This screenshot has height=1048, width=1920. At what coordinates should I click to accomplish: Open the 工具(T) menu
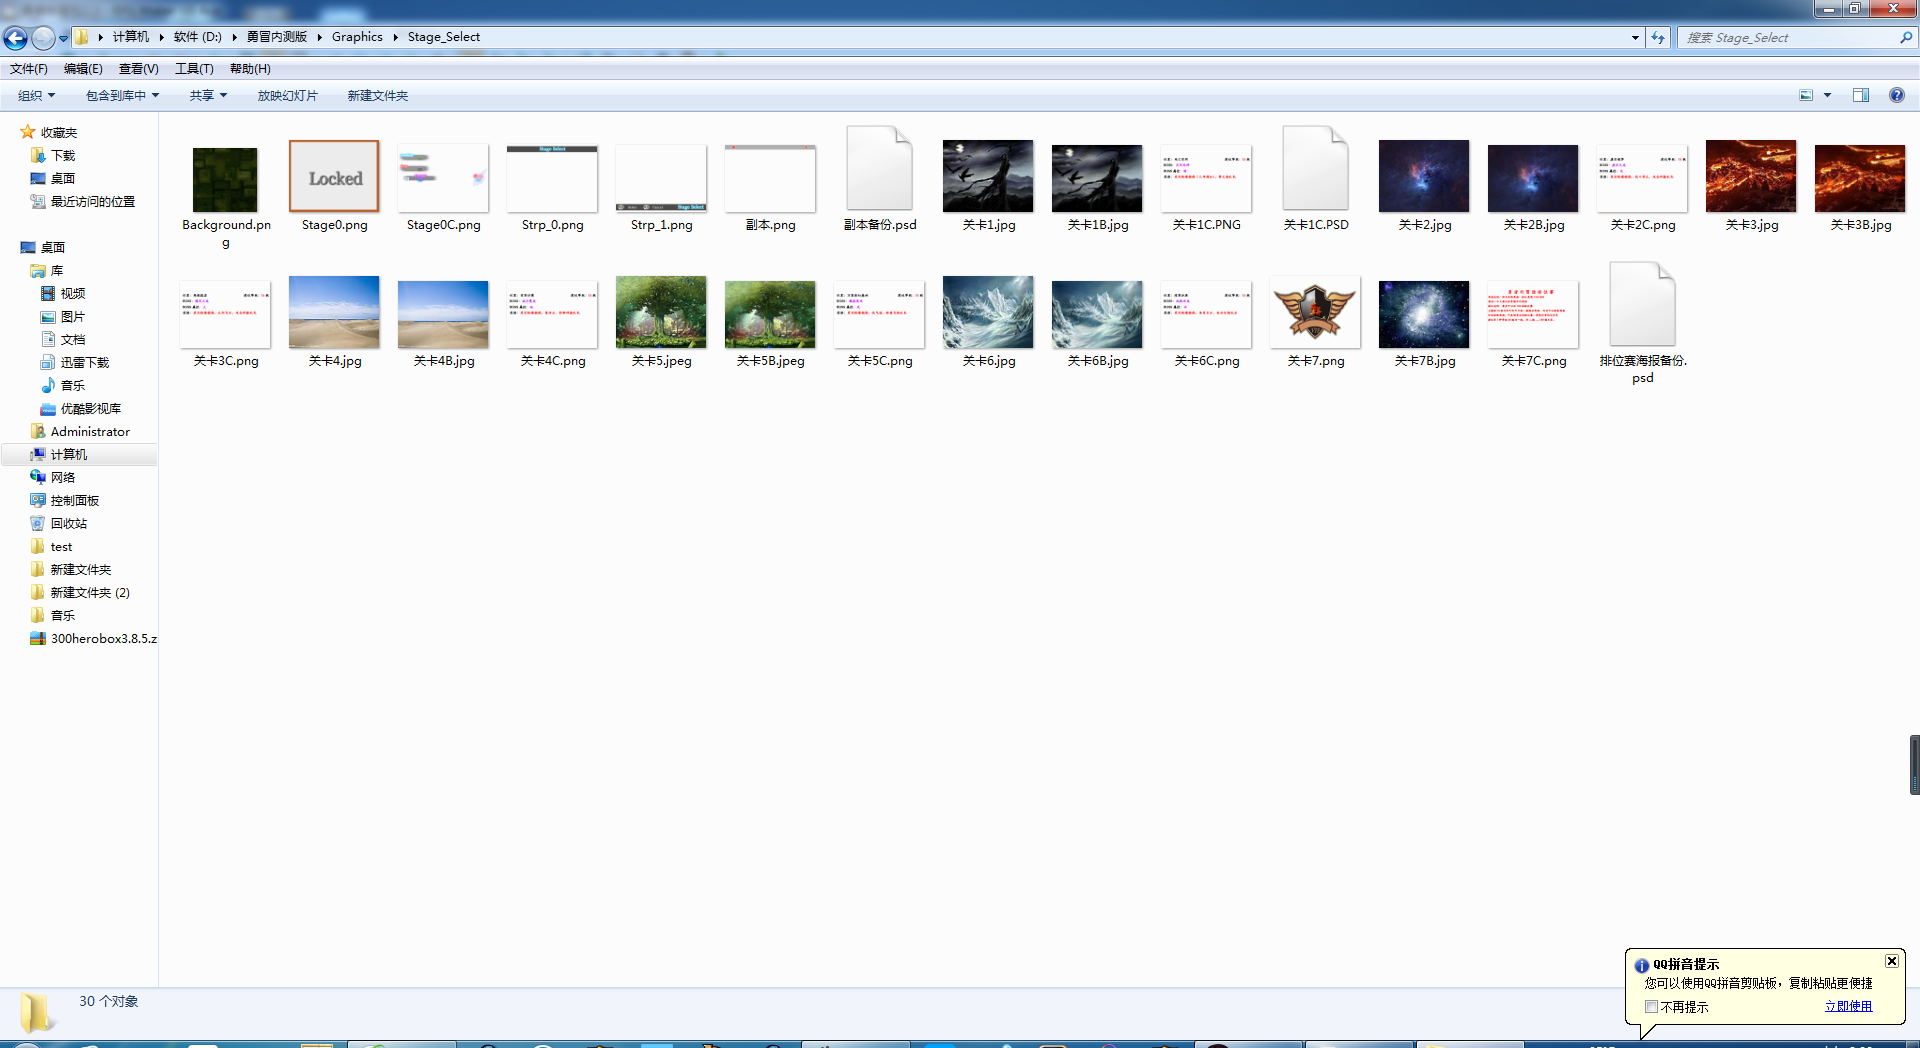[x=194, y=69]
